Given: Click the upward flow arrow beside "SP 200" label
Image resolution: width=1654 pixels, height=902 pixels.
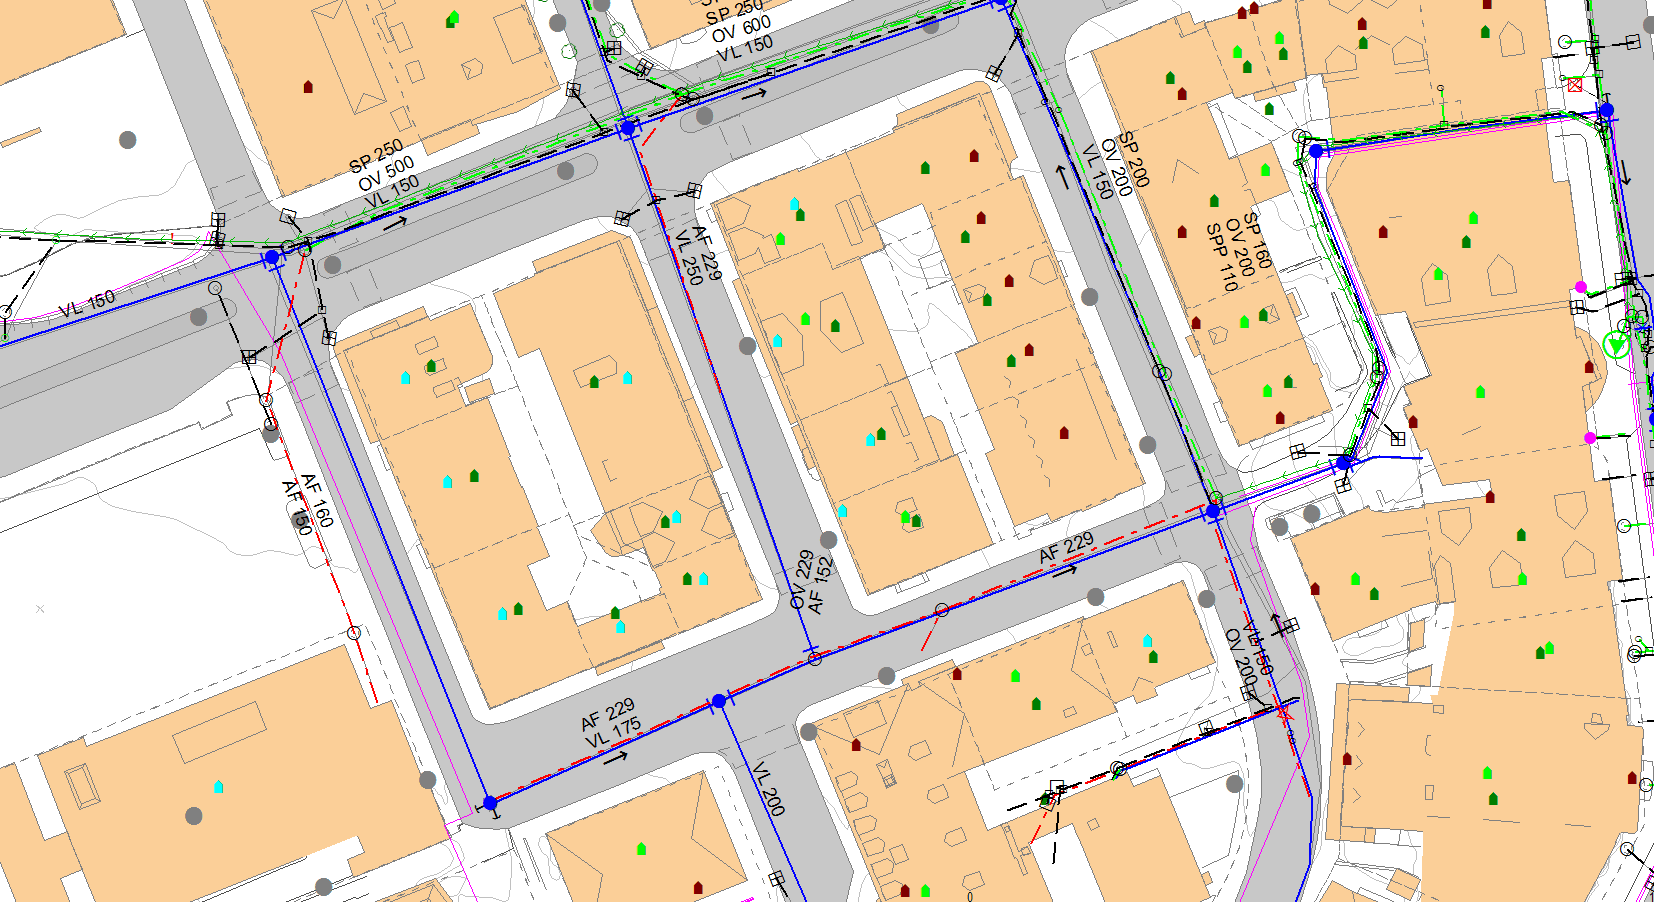Looking at the screenshot, I should click(x=1061, y=175).
